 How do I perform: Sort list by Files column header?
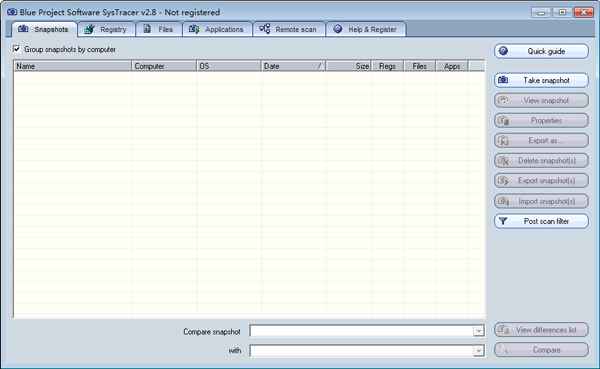coord(420,66)
